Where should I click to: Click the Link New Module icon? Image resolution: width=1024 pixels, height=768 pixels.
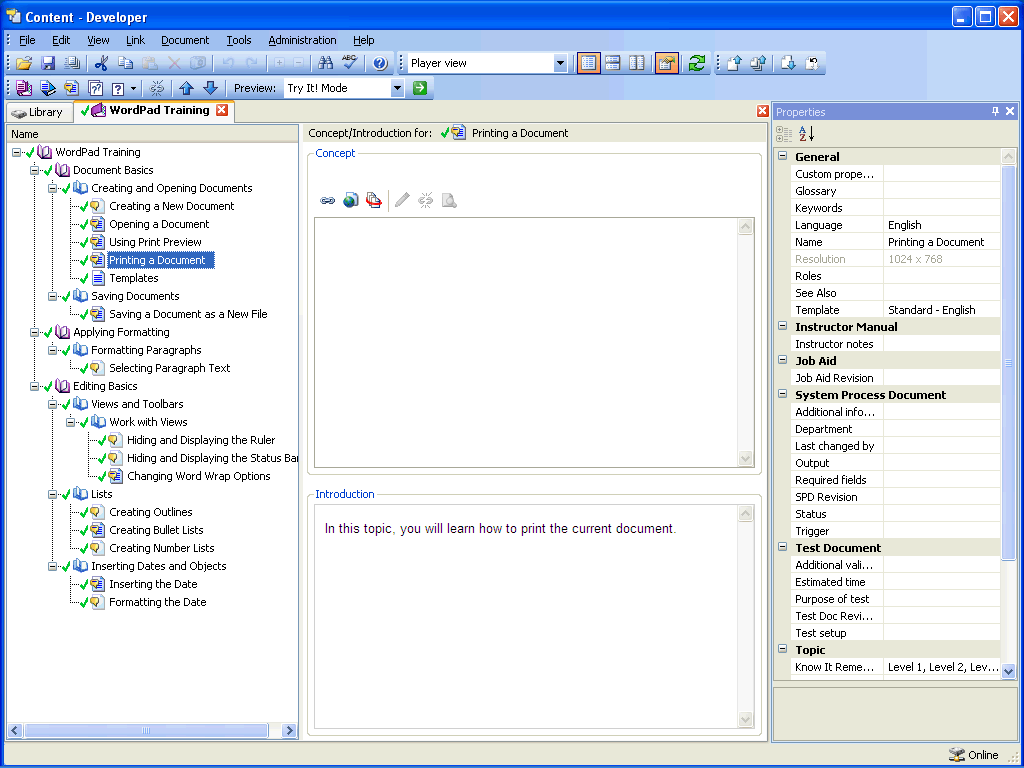point(24,88)
